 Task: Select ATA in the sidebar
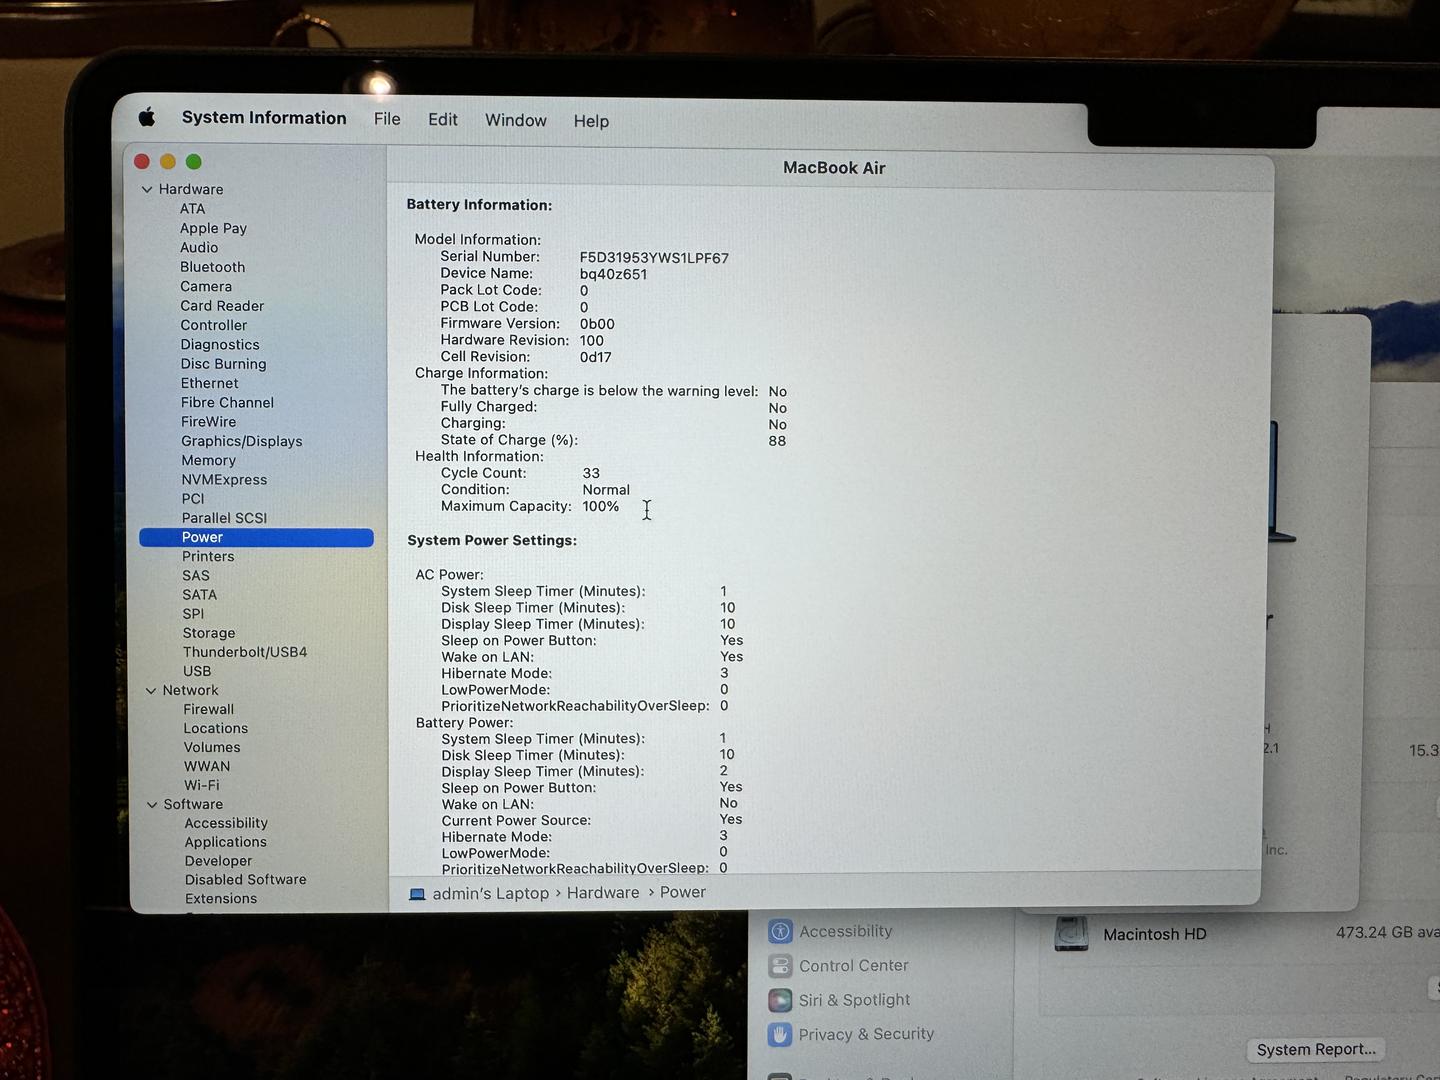coord(192,209)
